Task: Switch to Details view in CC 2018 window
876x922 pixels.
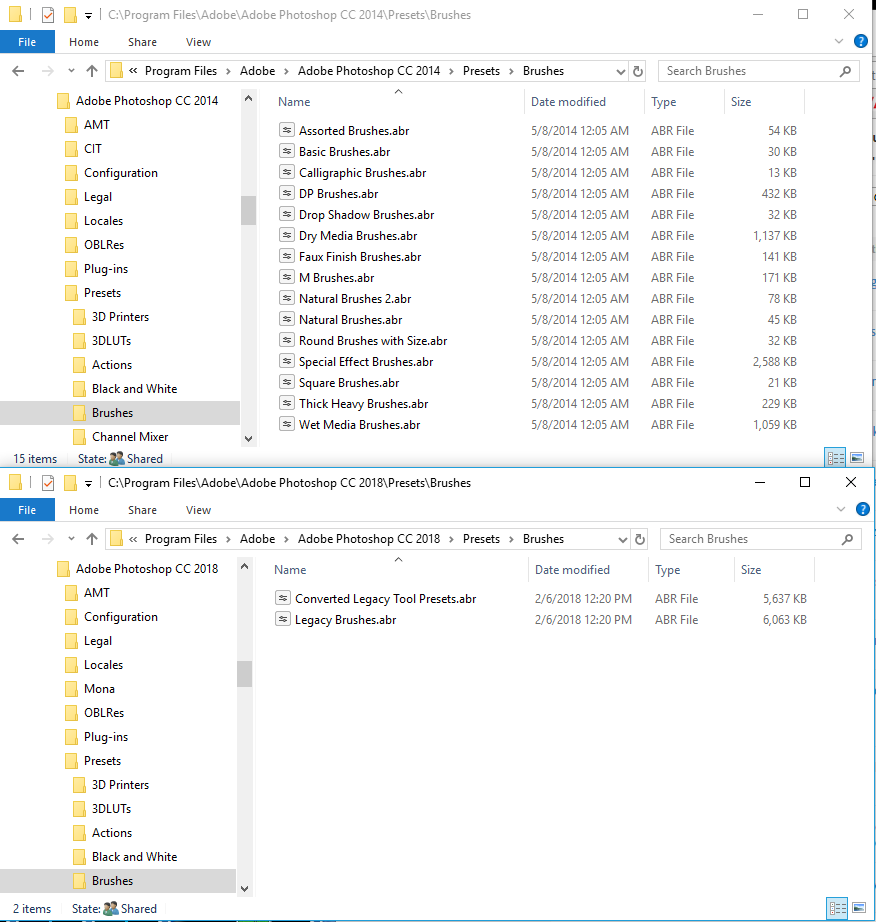Action: [x=837, y=908]
